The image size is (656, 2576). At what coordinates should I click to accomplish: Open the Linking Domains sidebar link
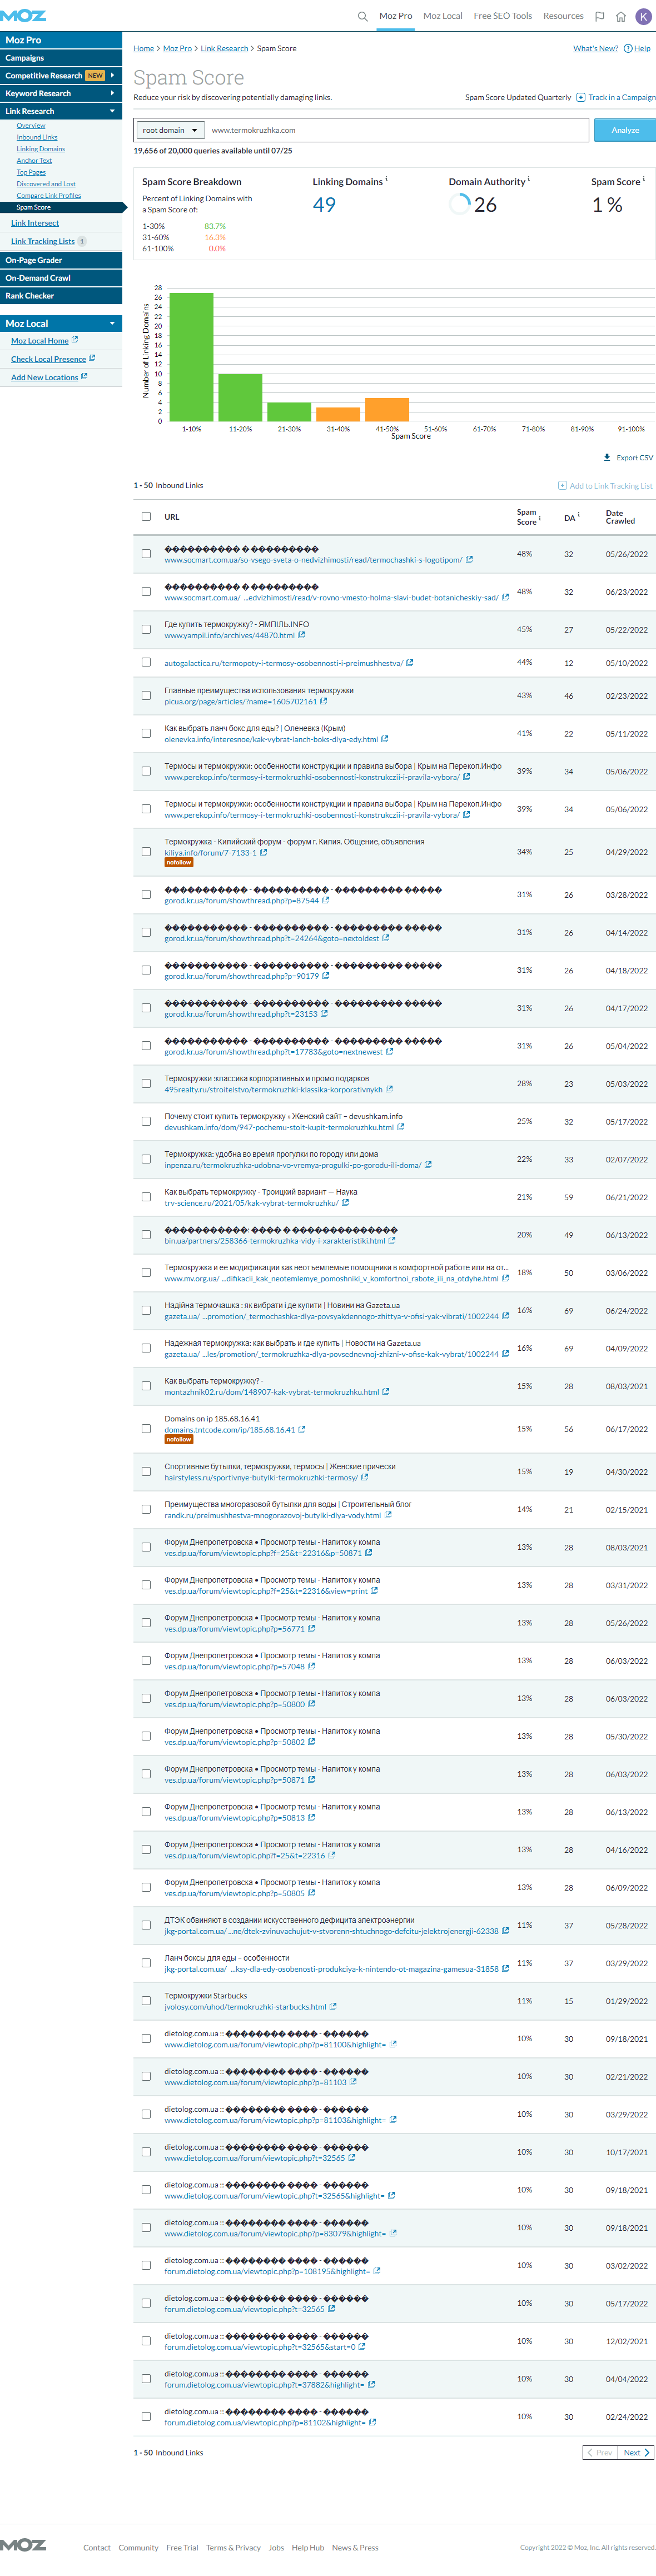click(41, 149)
